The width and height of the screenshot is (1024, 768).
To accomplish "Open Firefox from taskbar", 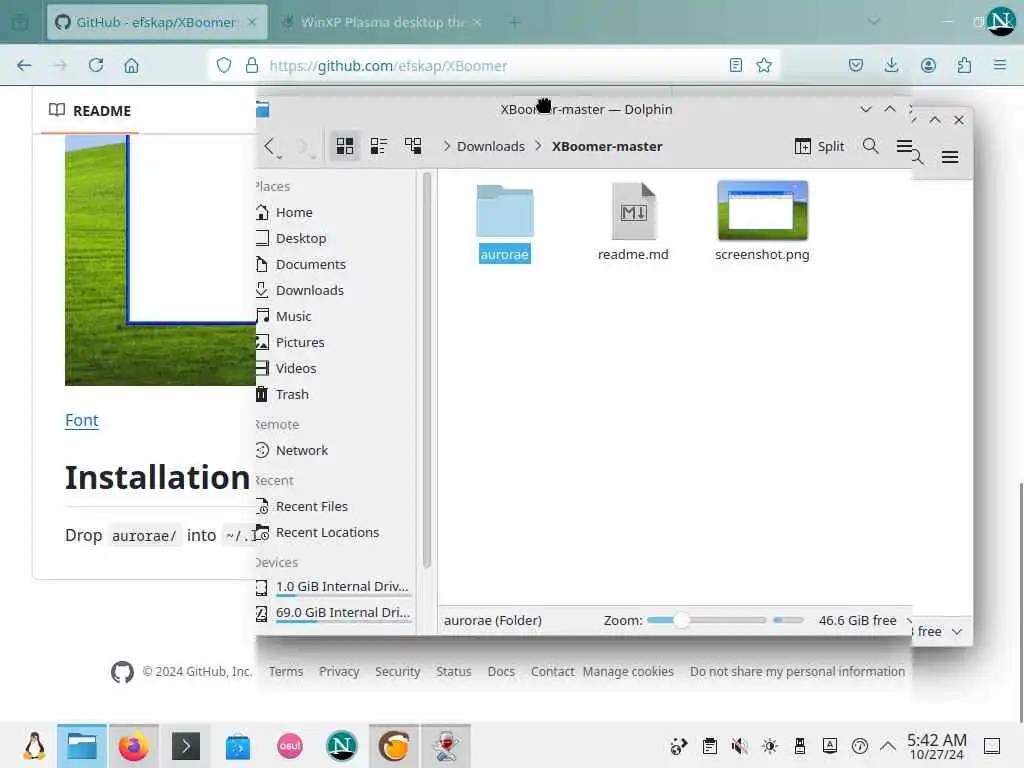I will pyautogui.click(x=133, y=746).
